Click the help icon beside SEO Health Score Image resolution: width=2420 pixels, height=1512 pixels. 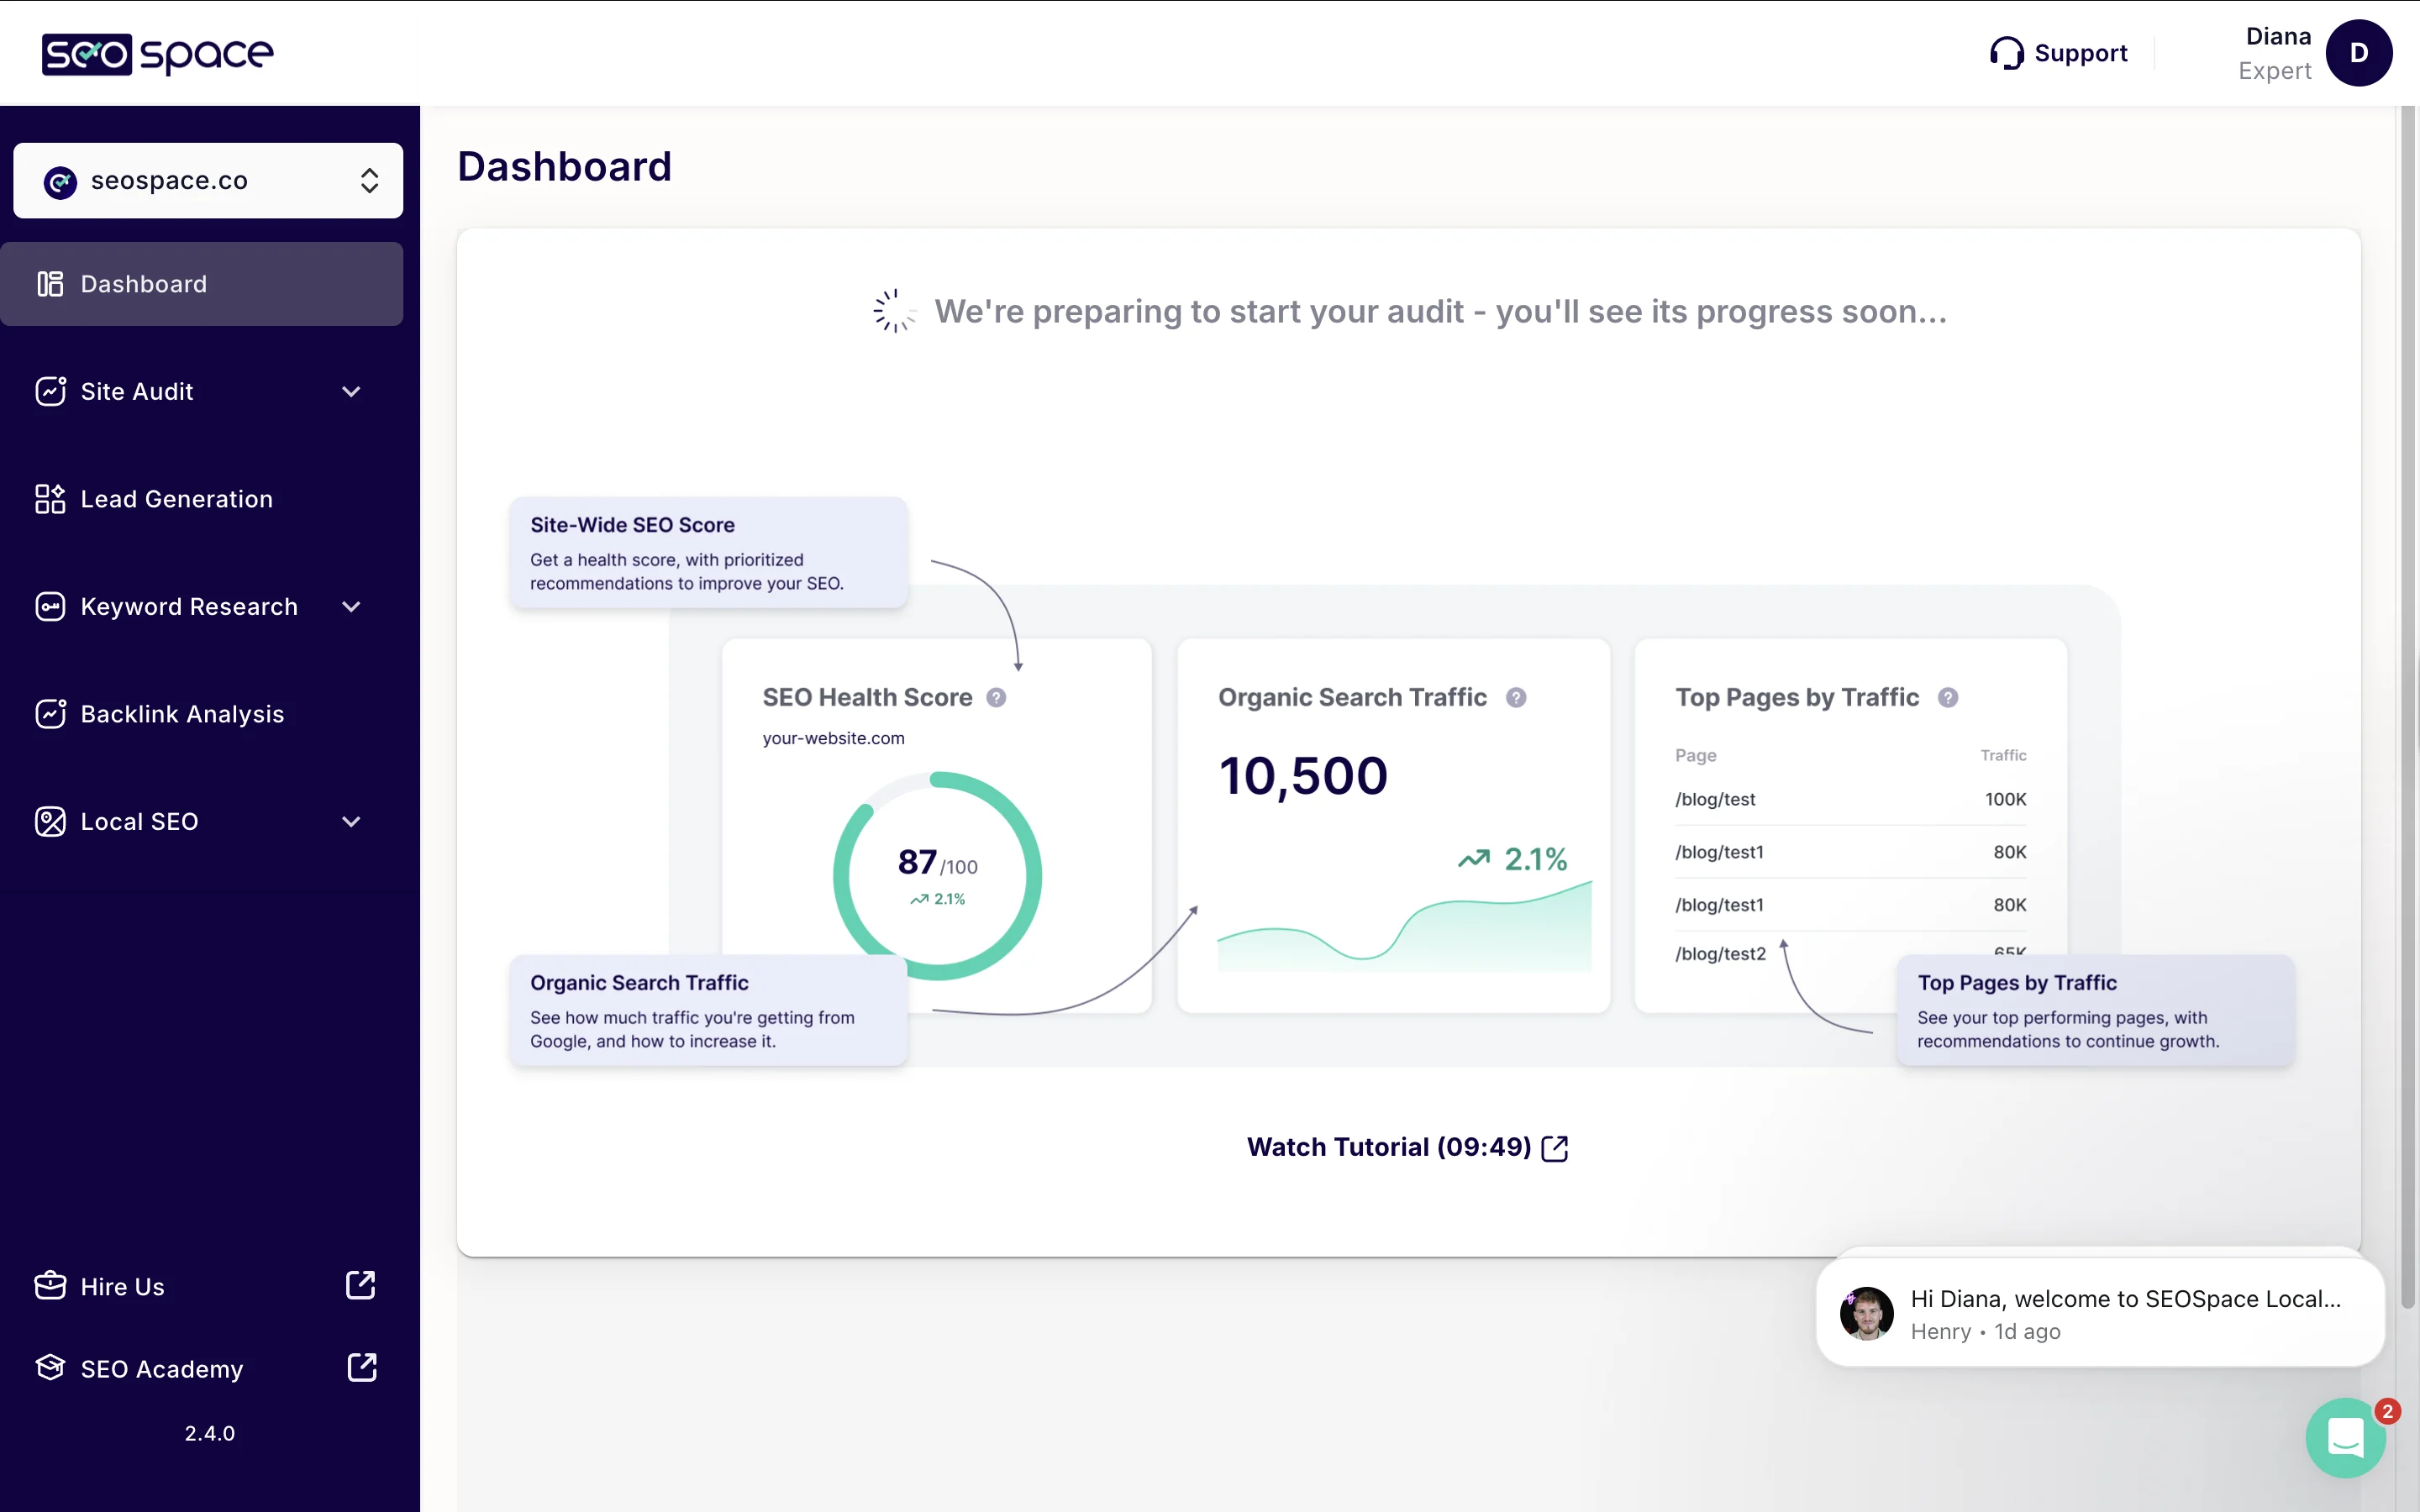[996, 698]
